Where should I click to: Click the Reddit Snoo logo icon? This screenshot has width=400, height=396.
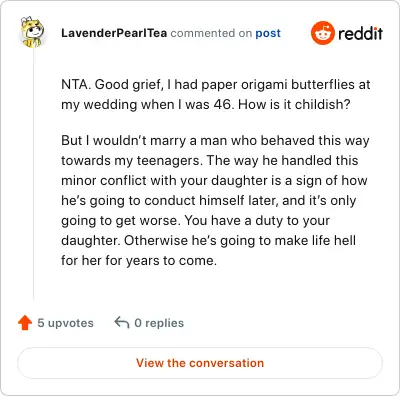(322, 33)
